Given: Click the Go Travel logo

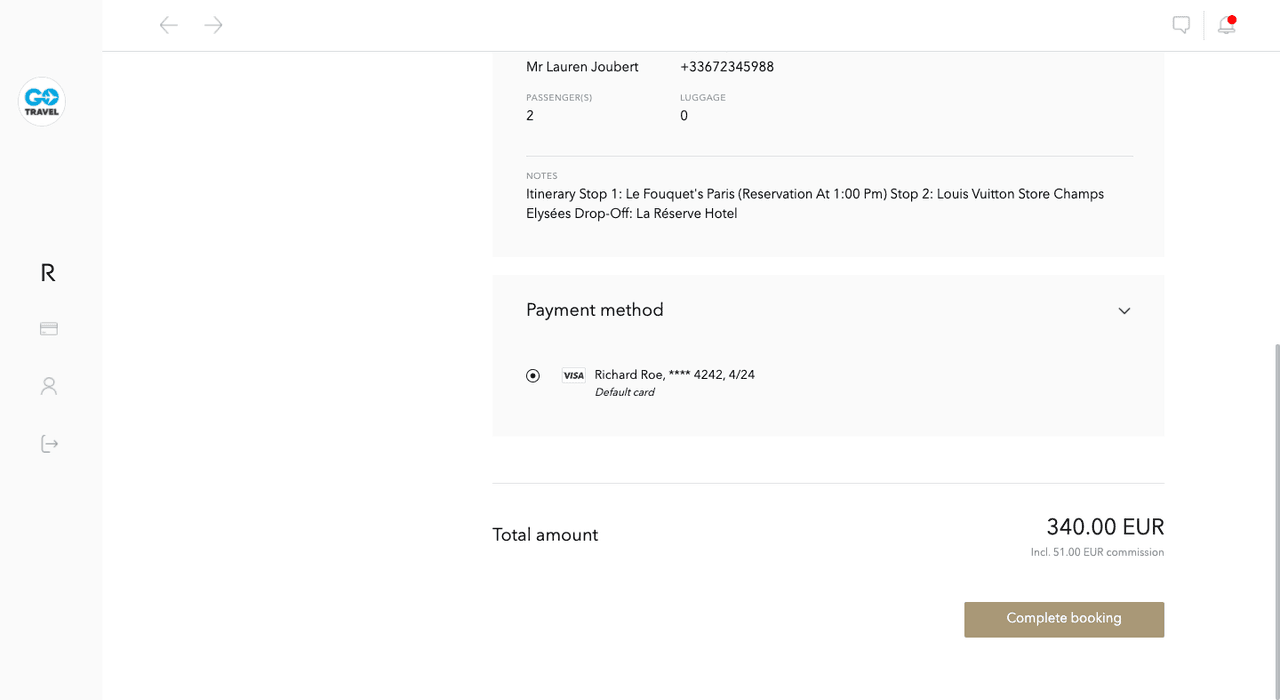Looking at the screenshot, I should point(42,101).
